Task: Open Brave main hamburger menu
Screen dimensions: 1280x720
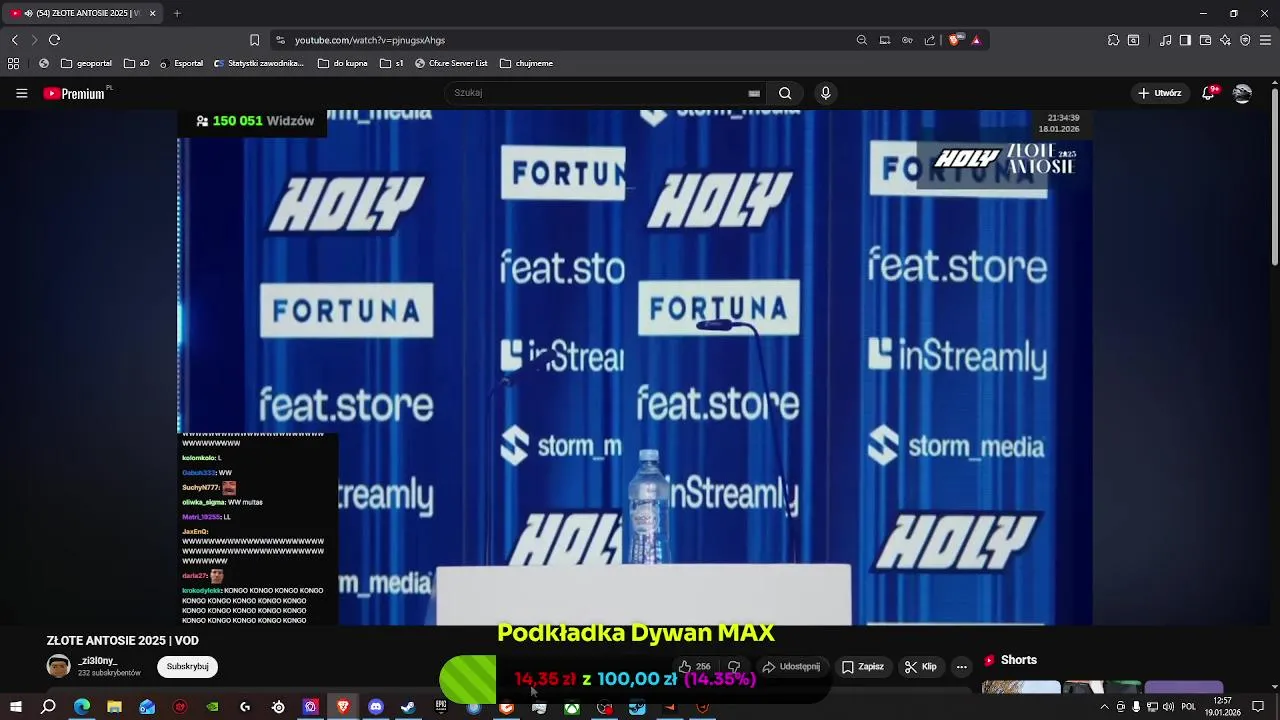Action: pos(1266,40)
